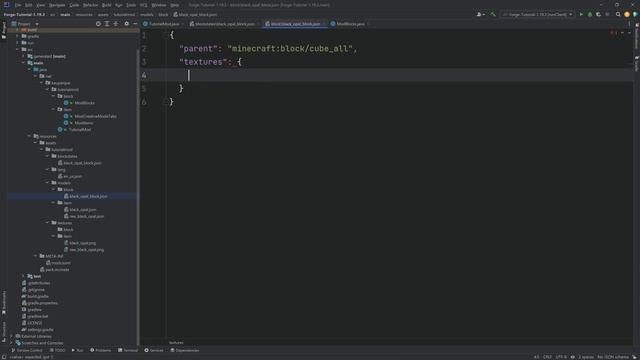Open the Run tool window
This screenshot has height=360, width=640.
click(x=78, y=350)
